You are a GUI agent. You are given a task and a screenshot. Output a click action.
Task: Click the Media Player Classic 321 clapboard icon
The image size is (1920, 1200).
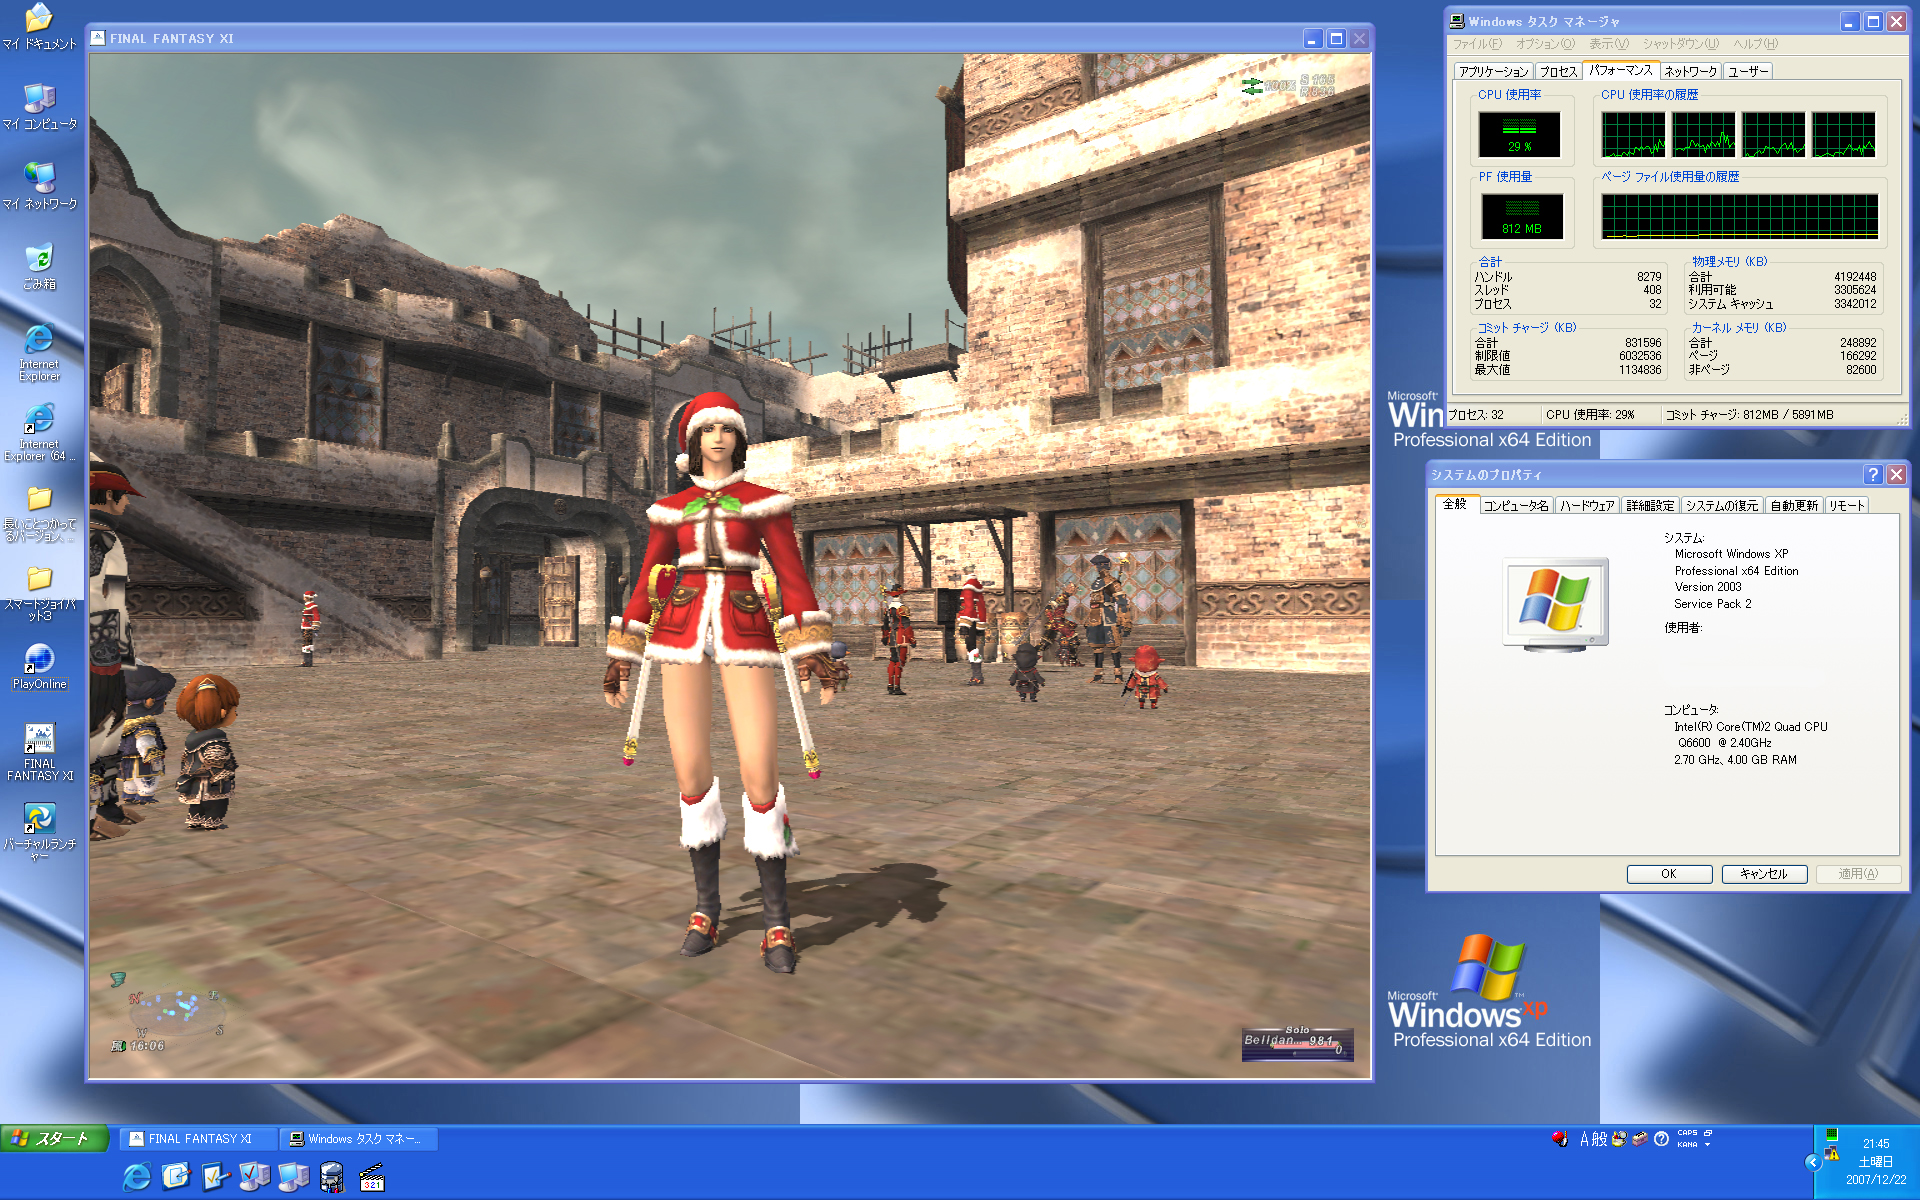click(371, 1177)
